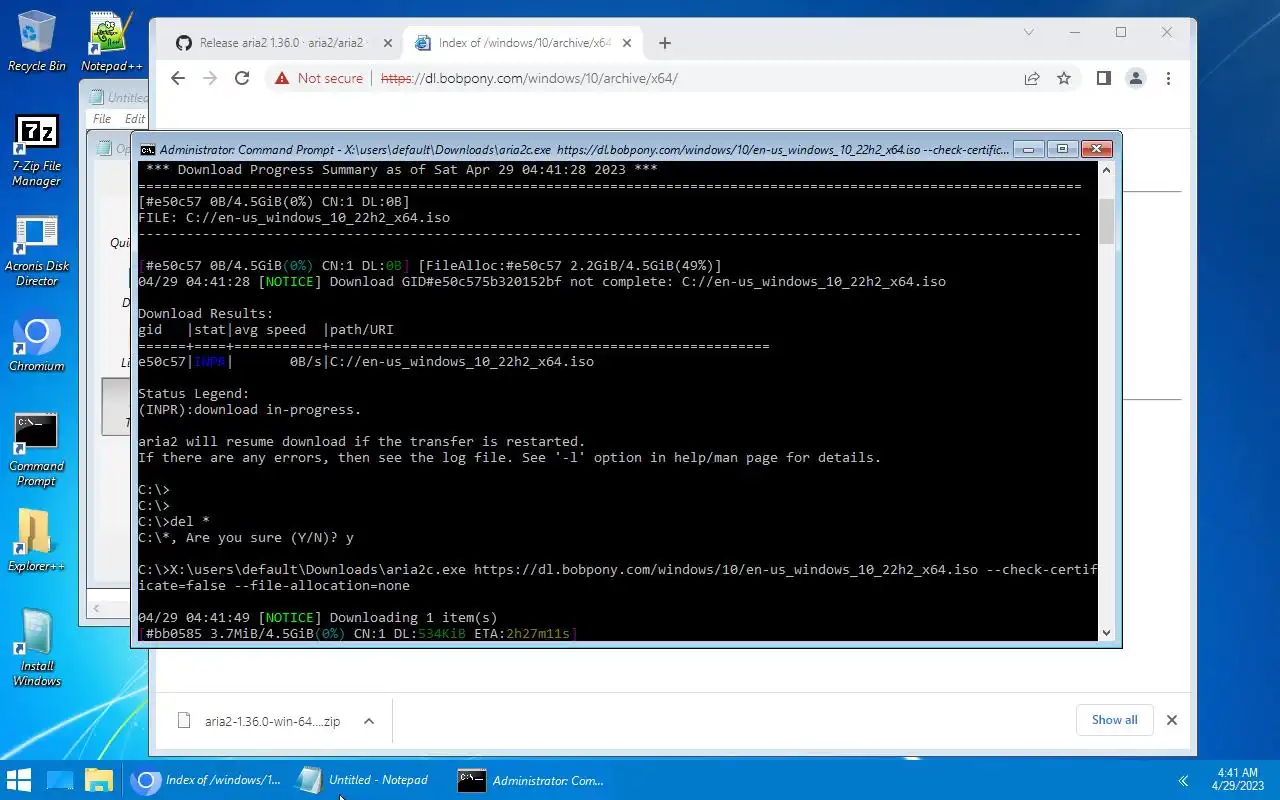This screenshot has height=800, width=1280.
Task: Open the blue desktop icon on taskbar
Action: point(60,780)
